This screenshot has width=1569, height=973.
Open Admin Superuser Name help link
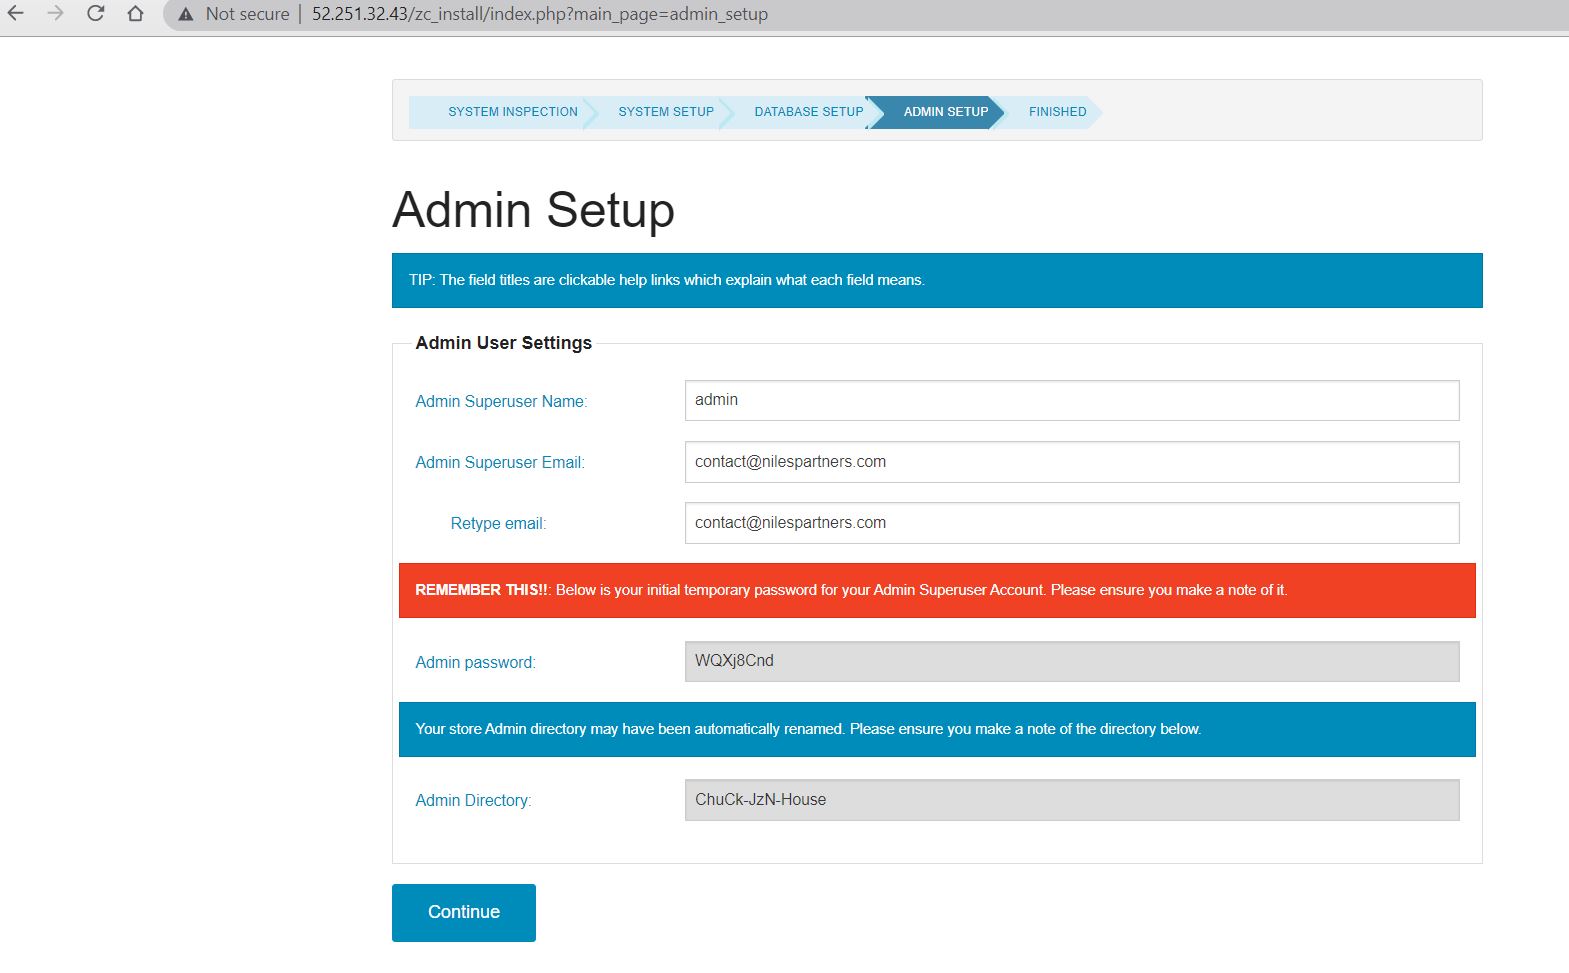(501, 401)
